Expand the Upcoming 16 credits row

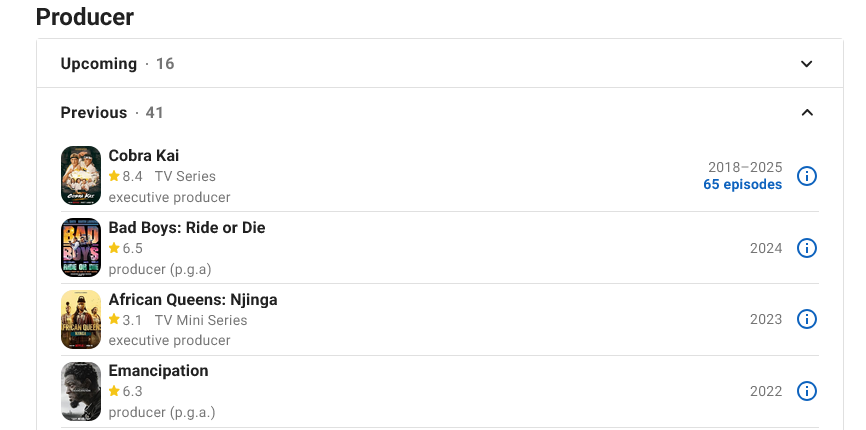(x=440, y=63)
